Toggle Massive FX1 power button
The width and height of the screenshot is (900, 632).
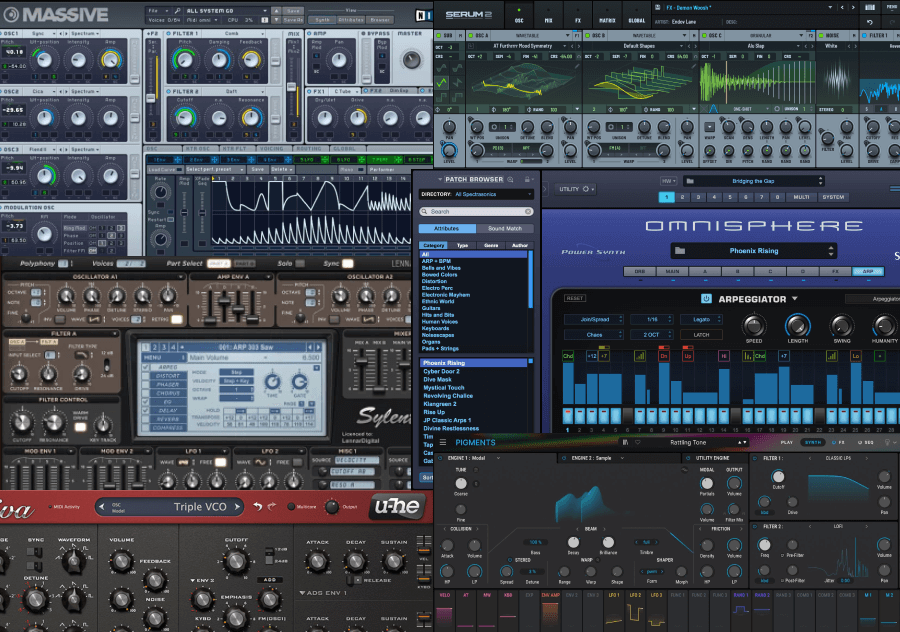pyautogui.click(x=309, y=91)
